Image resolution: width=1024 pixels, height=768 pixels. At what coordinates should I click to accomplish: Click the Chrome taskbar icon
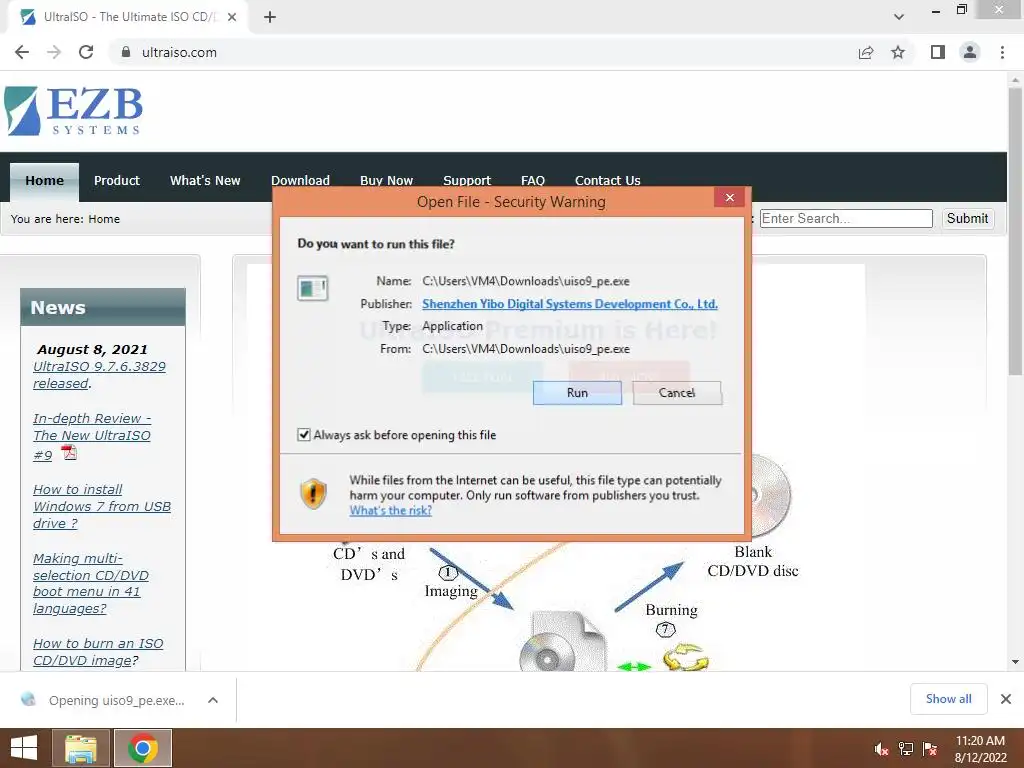pos(143,748)
